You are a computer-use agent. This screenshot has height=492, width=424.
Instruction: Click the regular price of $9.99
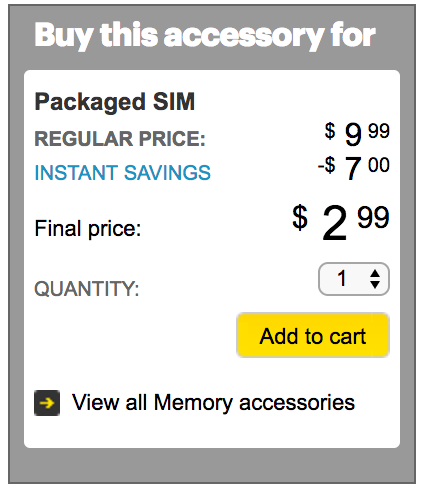357,134
